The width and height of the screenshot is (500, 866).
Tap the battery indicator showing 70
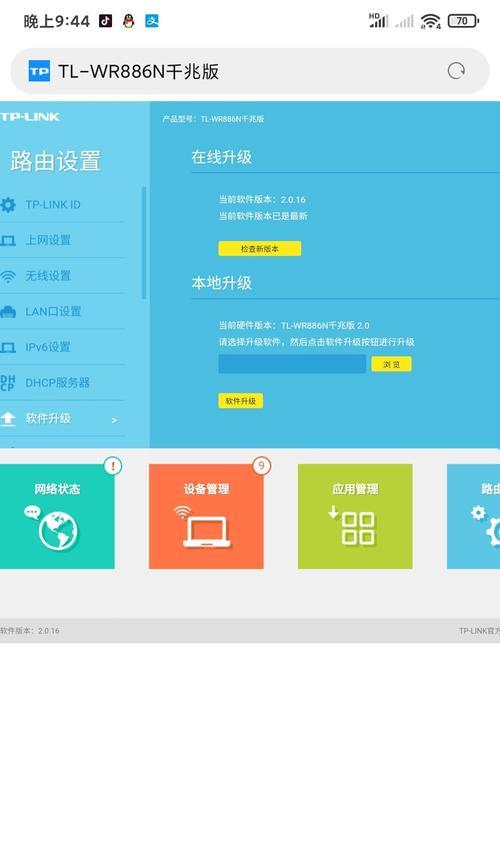click(x=463, y=21)
